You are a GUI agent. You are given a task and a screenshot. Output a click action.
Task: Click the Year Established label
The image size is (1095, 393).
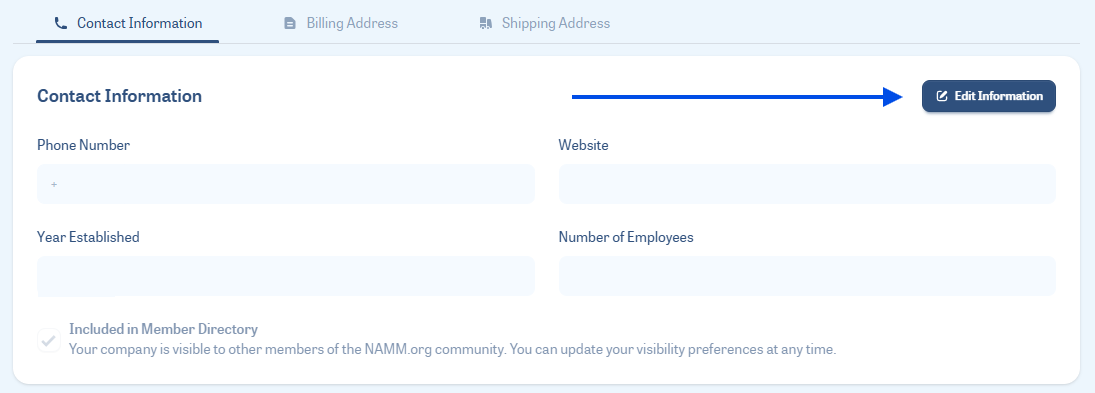pos(88,237)
